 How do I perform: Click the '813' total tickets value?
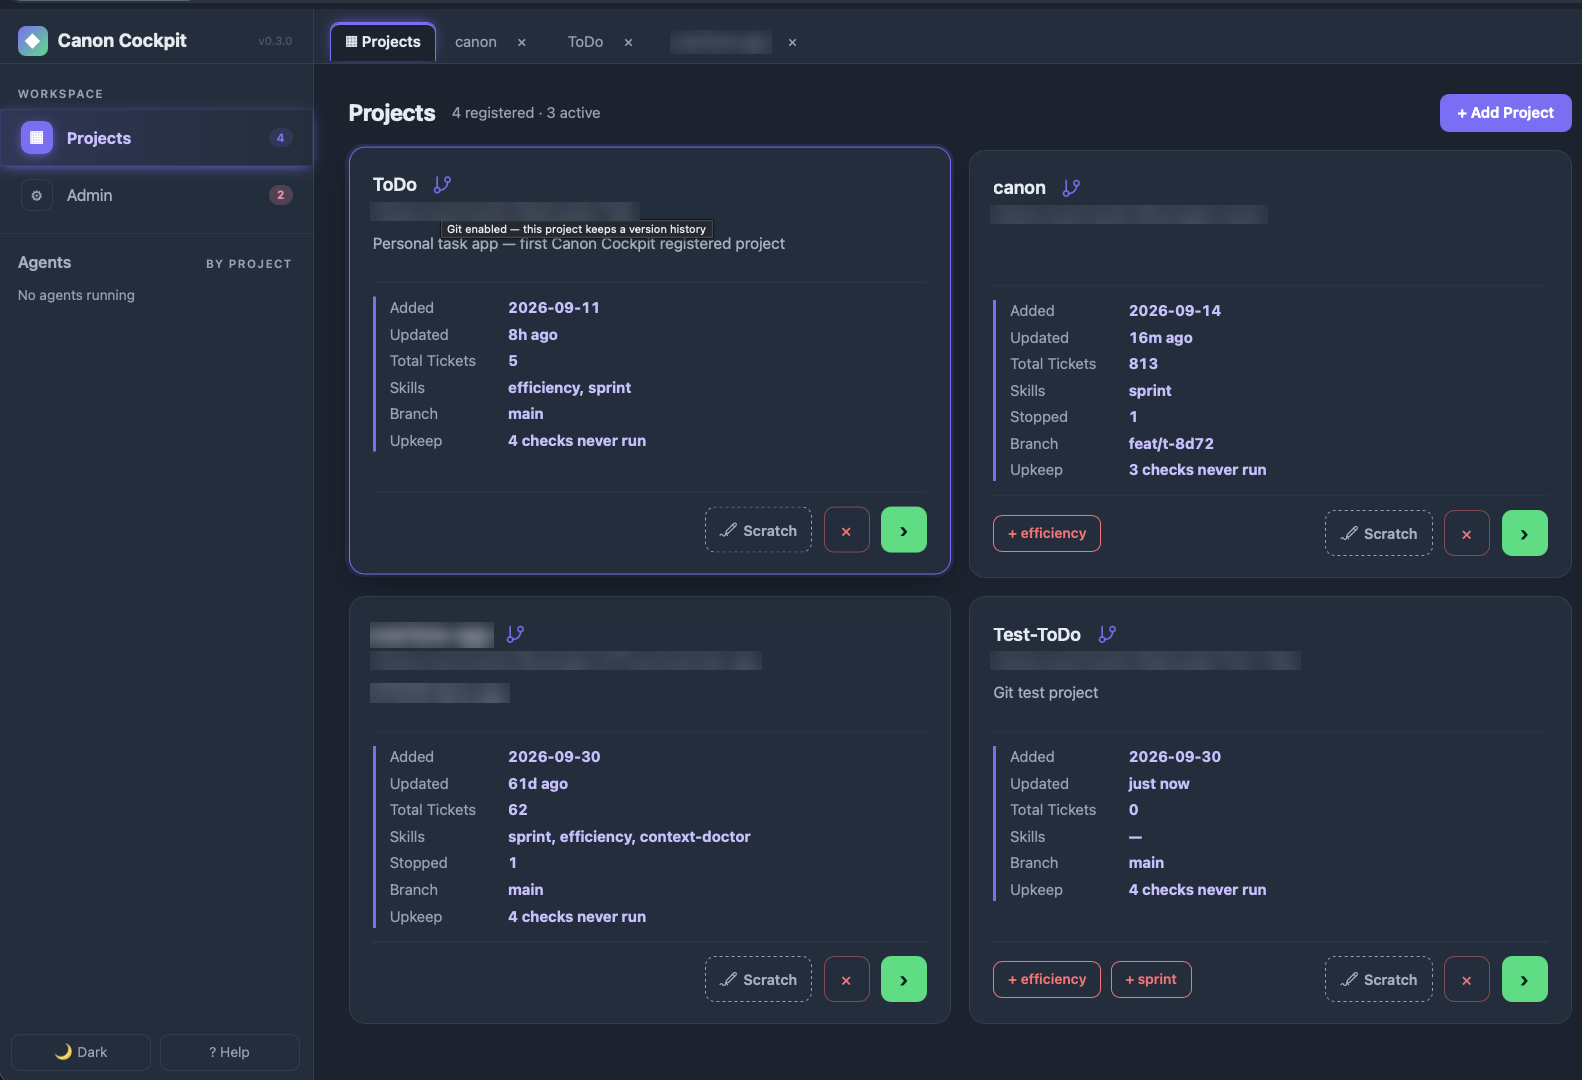coord(1143,364)
